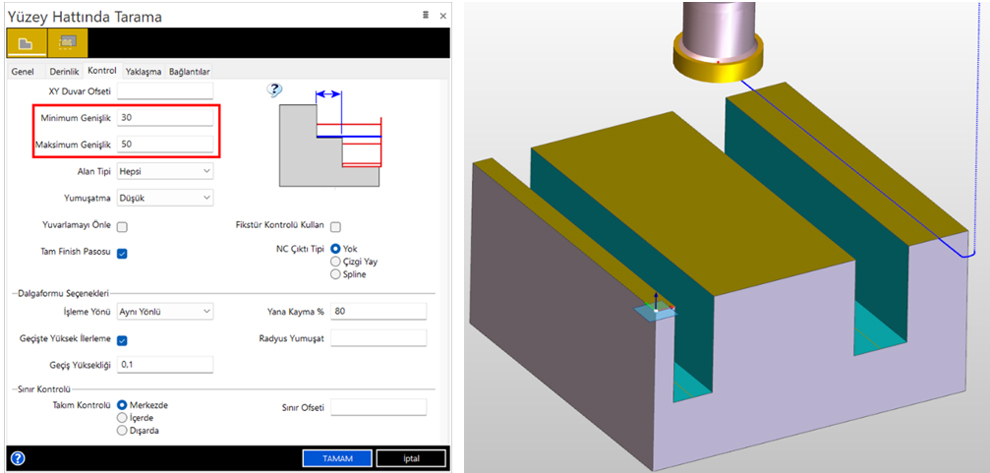Switch to the Yaklaşma tab

coord(143,71)
